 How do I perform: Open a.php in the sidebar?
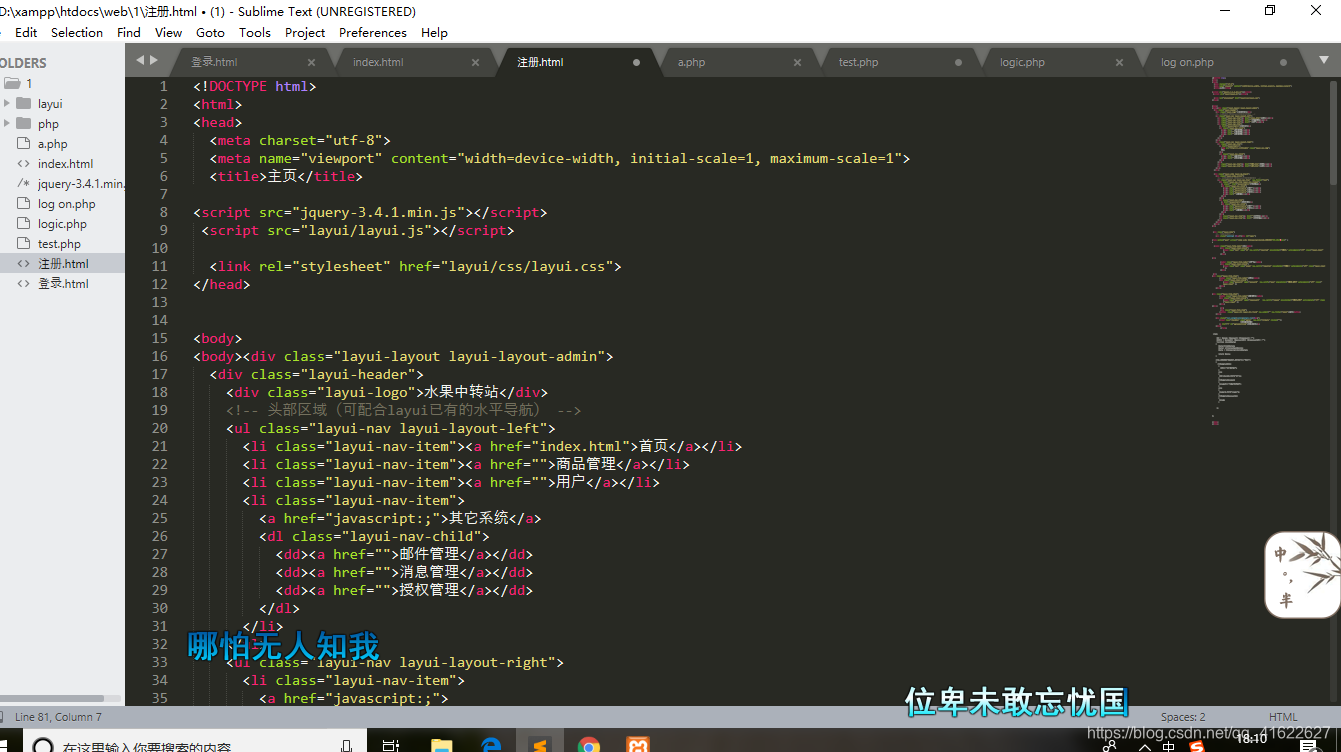point(53,144)
